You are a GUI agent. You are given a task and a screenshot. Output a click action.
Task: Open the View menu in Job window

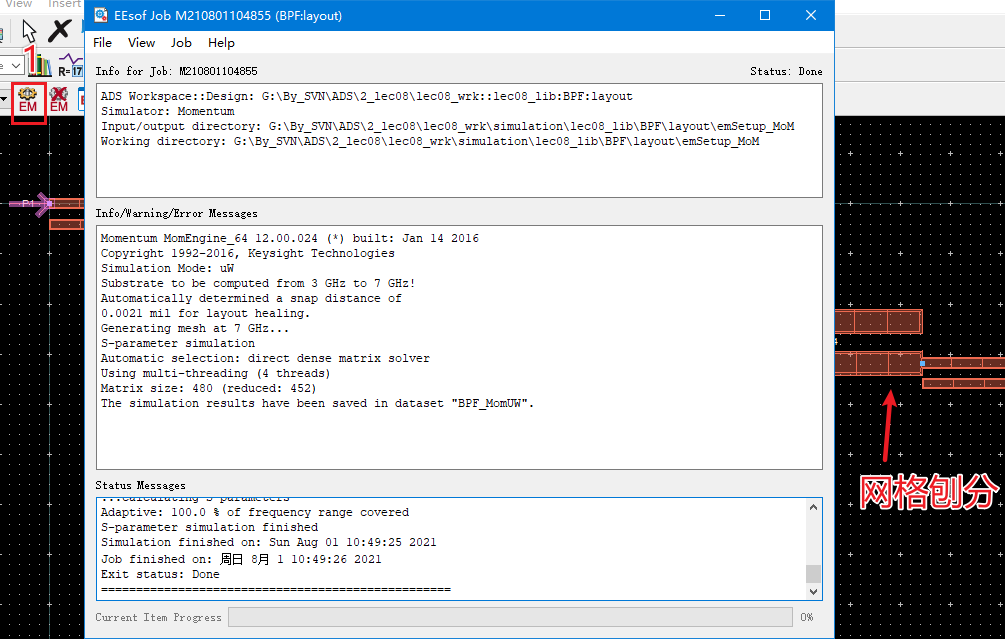[x=141, y=43]
